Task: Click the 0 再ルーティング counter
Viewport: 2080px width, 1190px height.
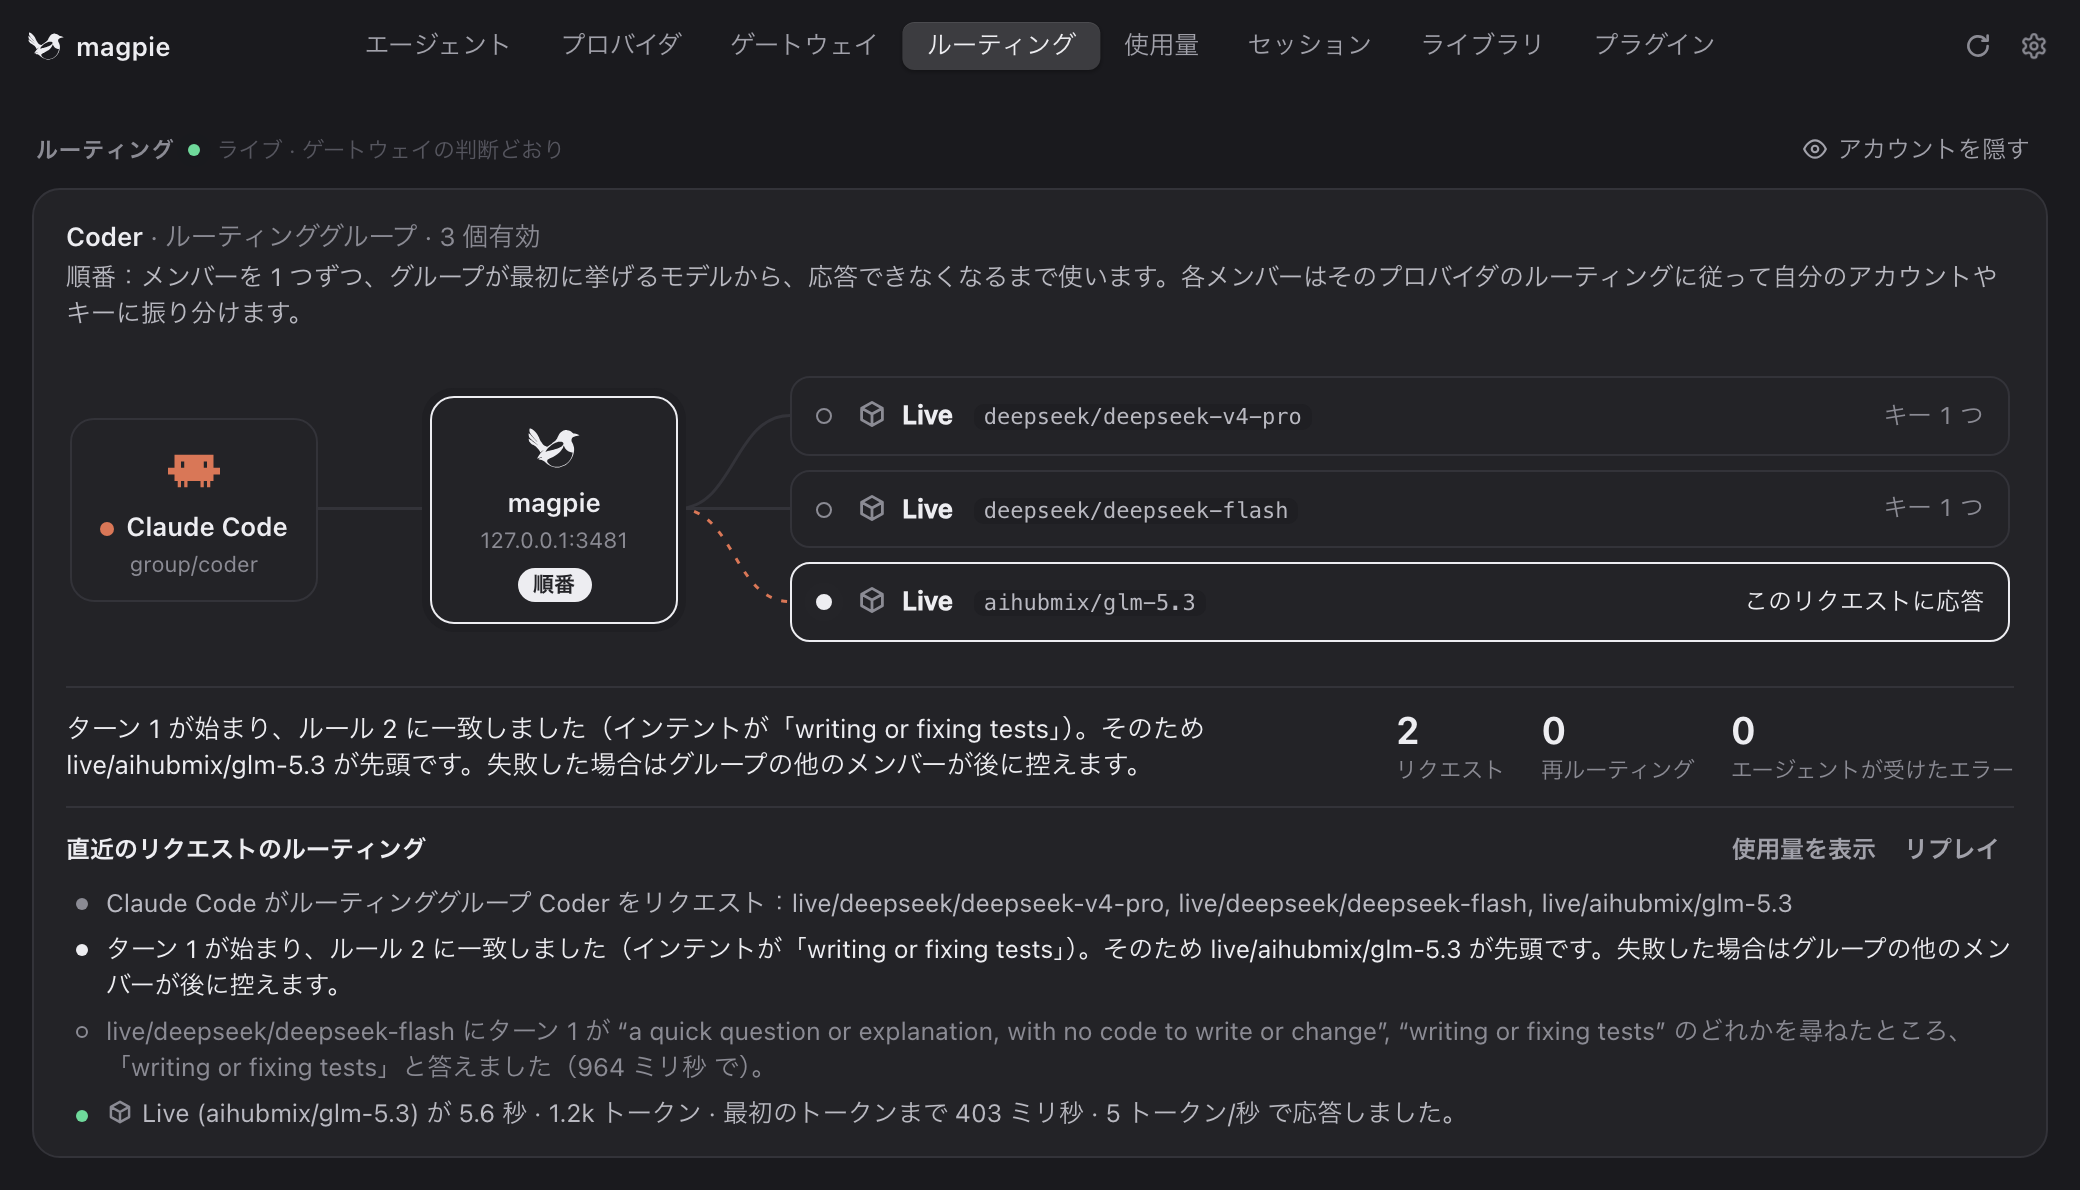Action: (1617, 746)
